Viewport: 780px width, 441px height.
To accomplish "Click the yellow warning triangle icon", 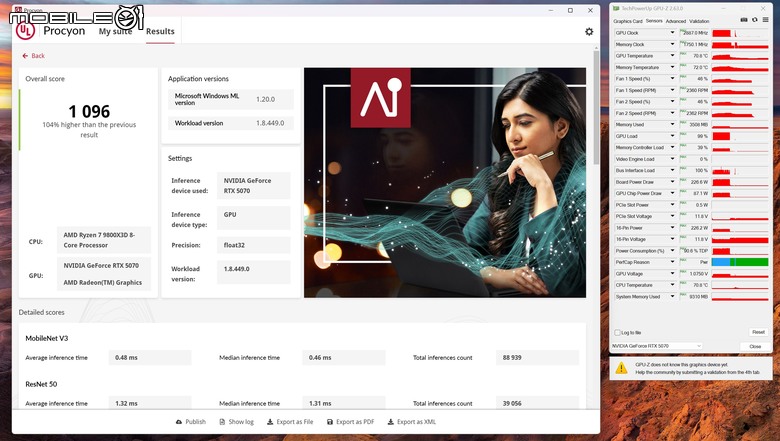I will [621, 368].
